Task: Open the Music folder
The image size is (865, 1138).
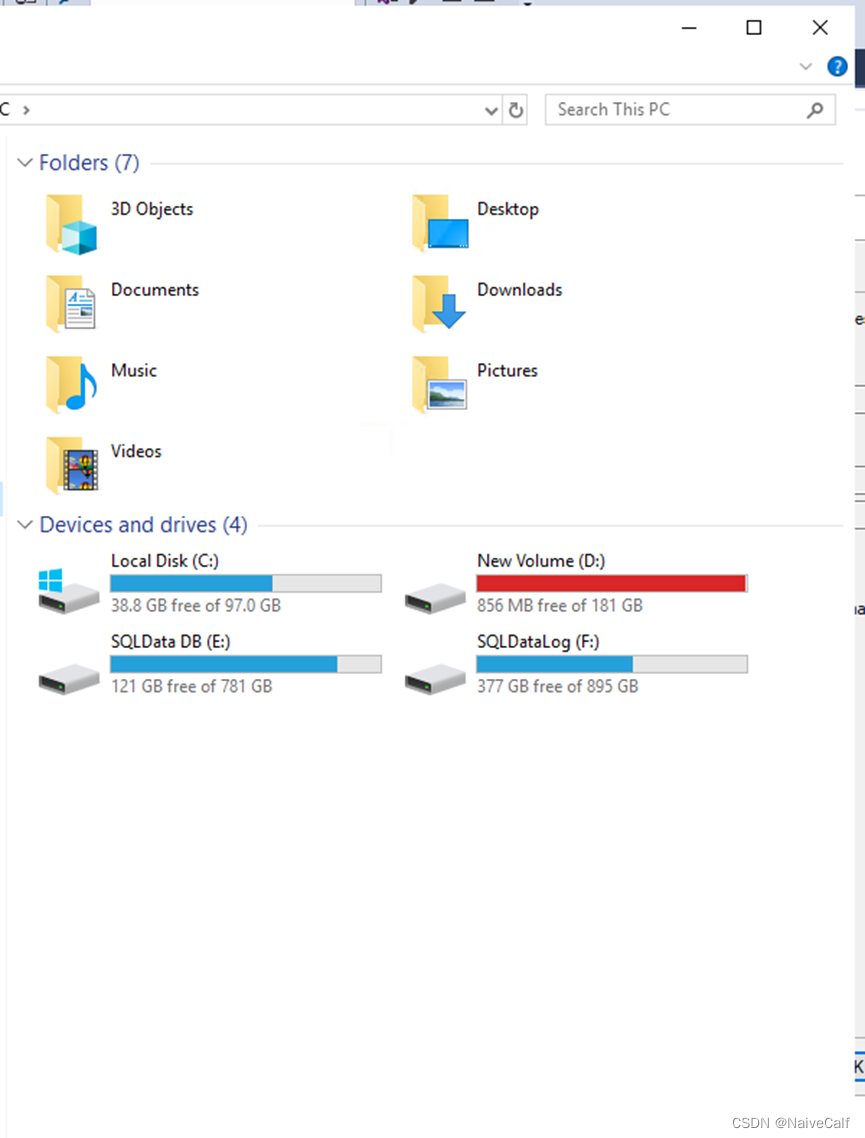Action: (x=134, y=371)
